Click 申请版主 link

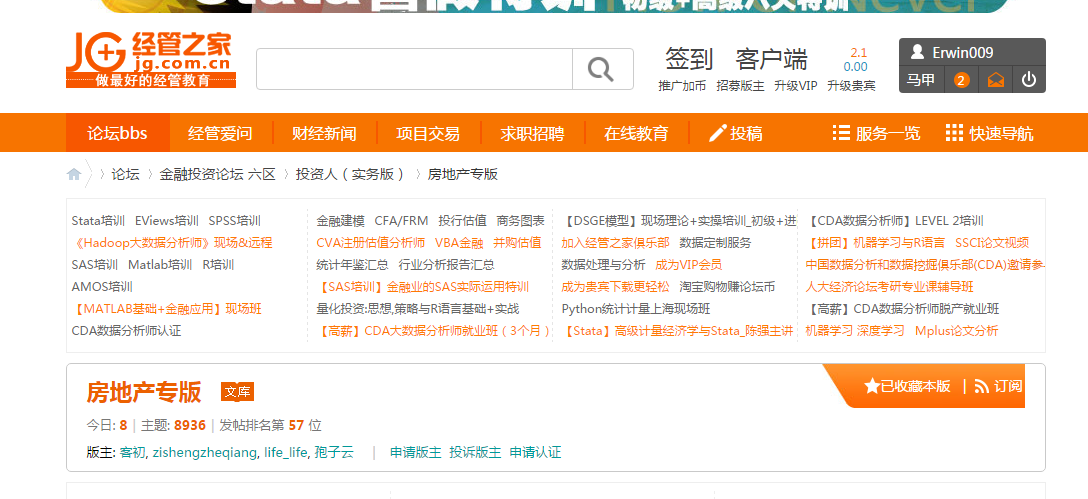(x=416, y=453)
